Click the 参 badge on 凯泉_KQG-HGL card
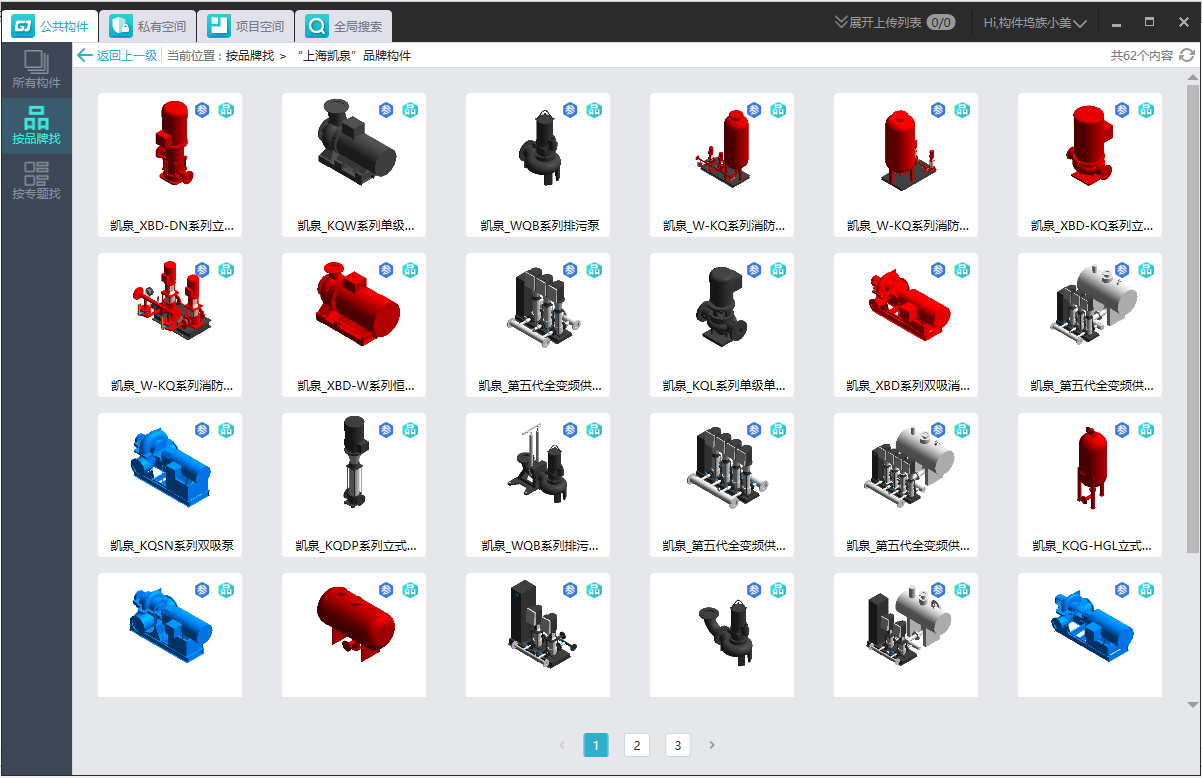The width and height of the screenshot is (1202, 778). point(1122,430)
